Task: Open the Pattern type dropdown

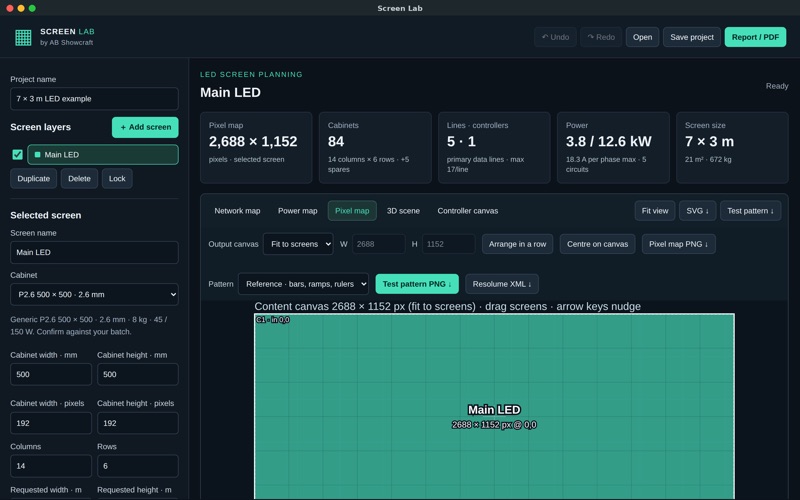Action: [304, 284]
